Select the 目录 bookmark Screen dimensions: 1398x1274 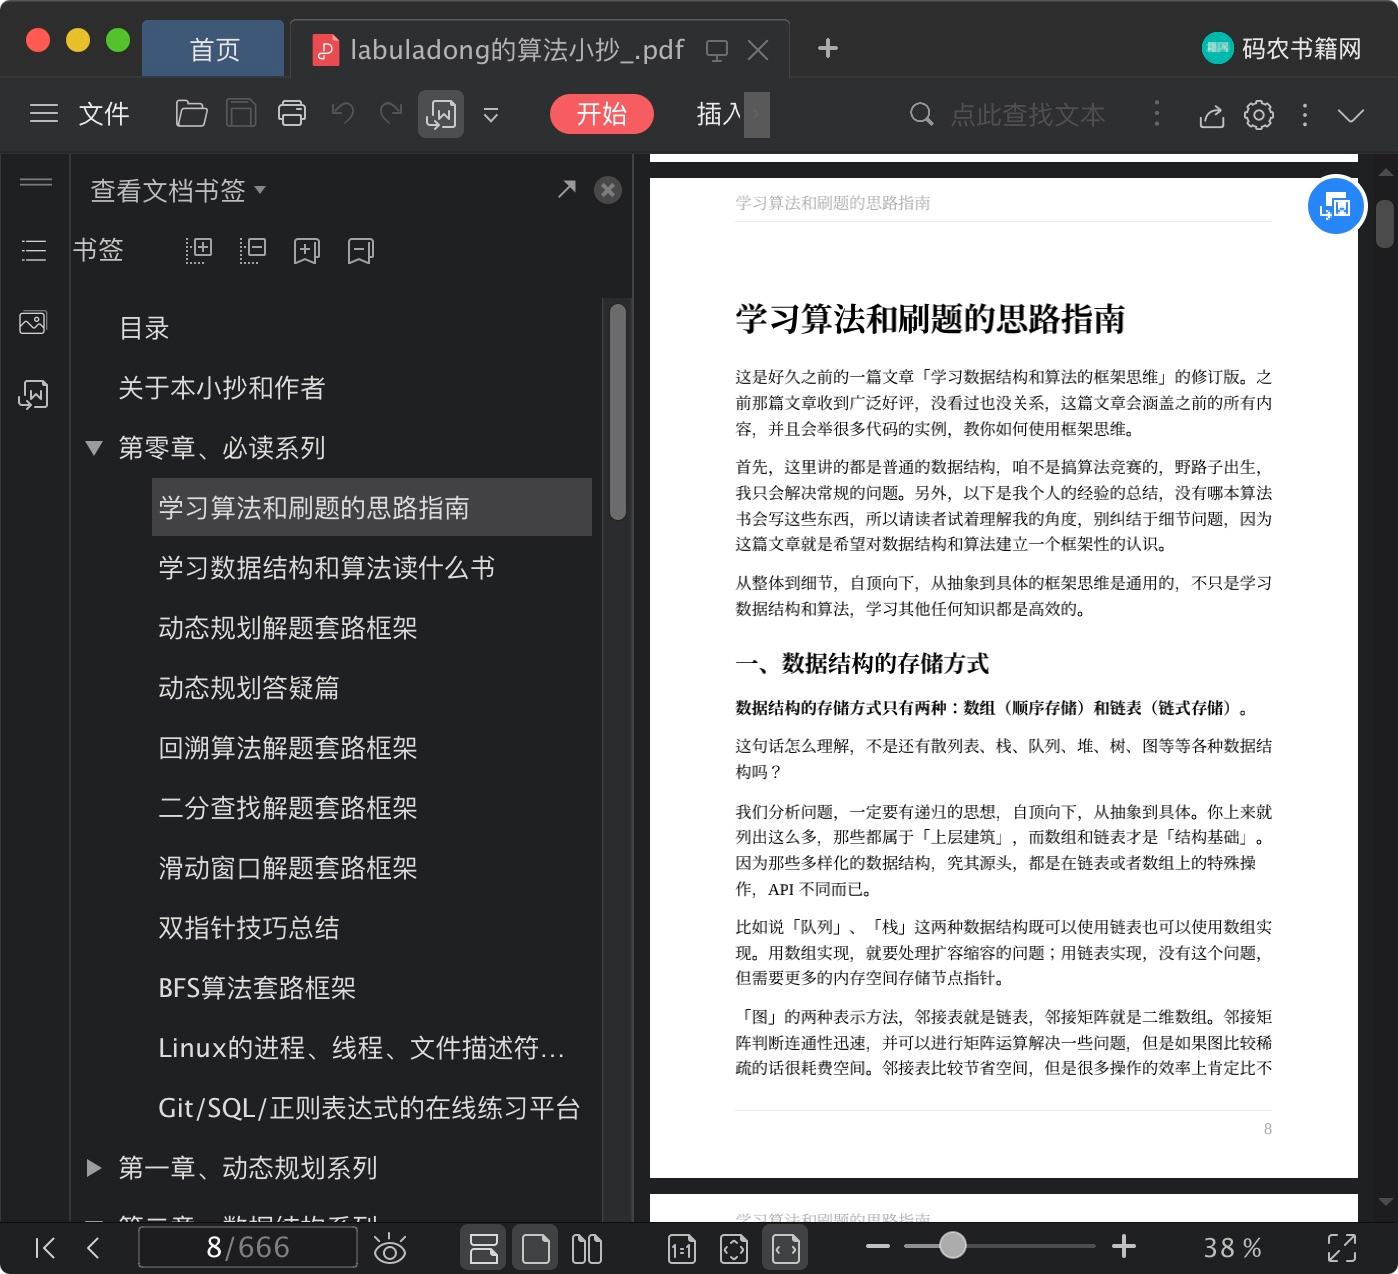[144, 328]
